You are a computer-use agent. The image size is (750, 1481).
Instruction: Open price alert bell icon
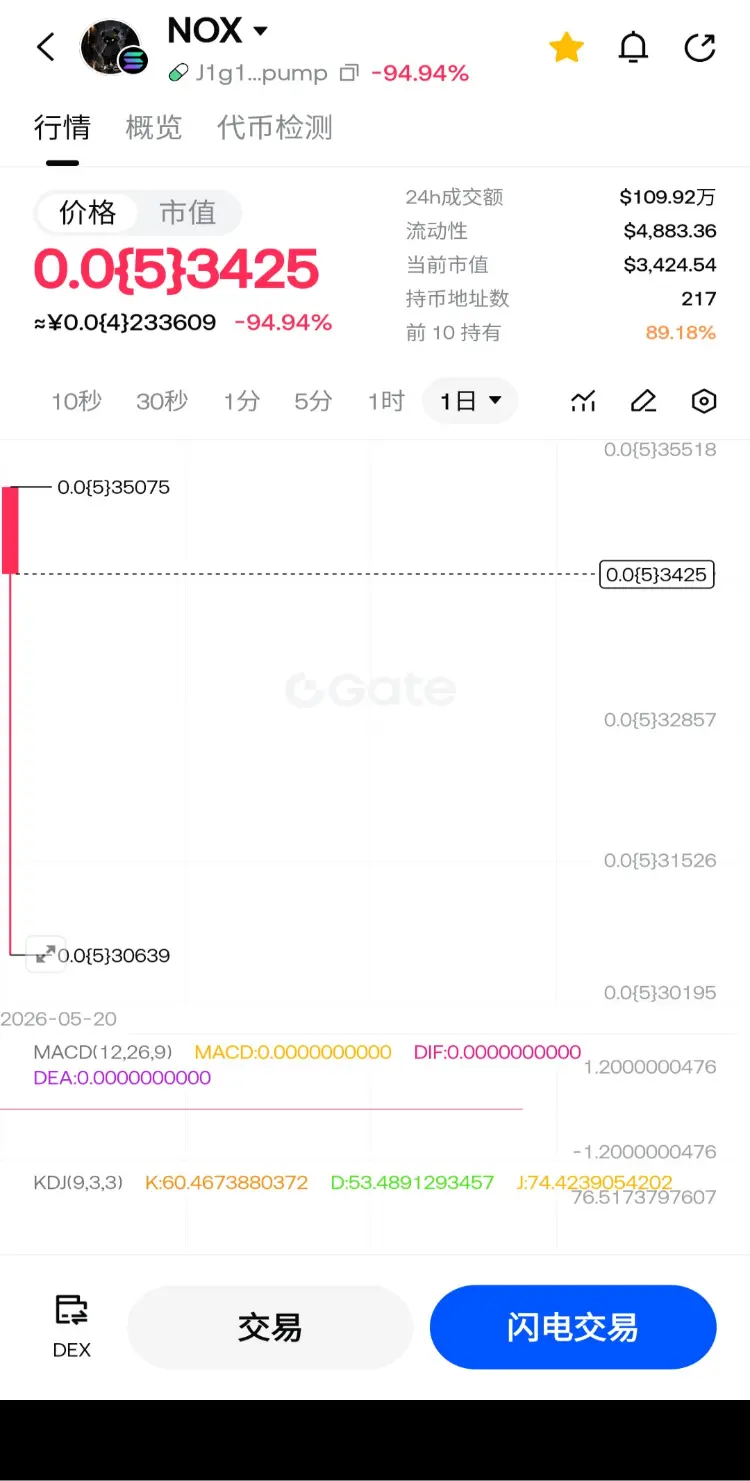click(x=633, y=47)
